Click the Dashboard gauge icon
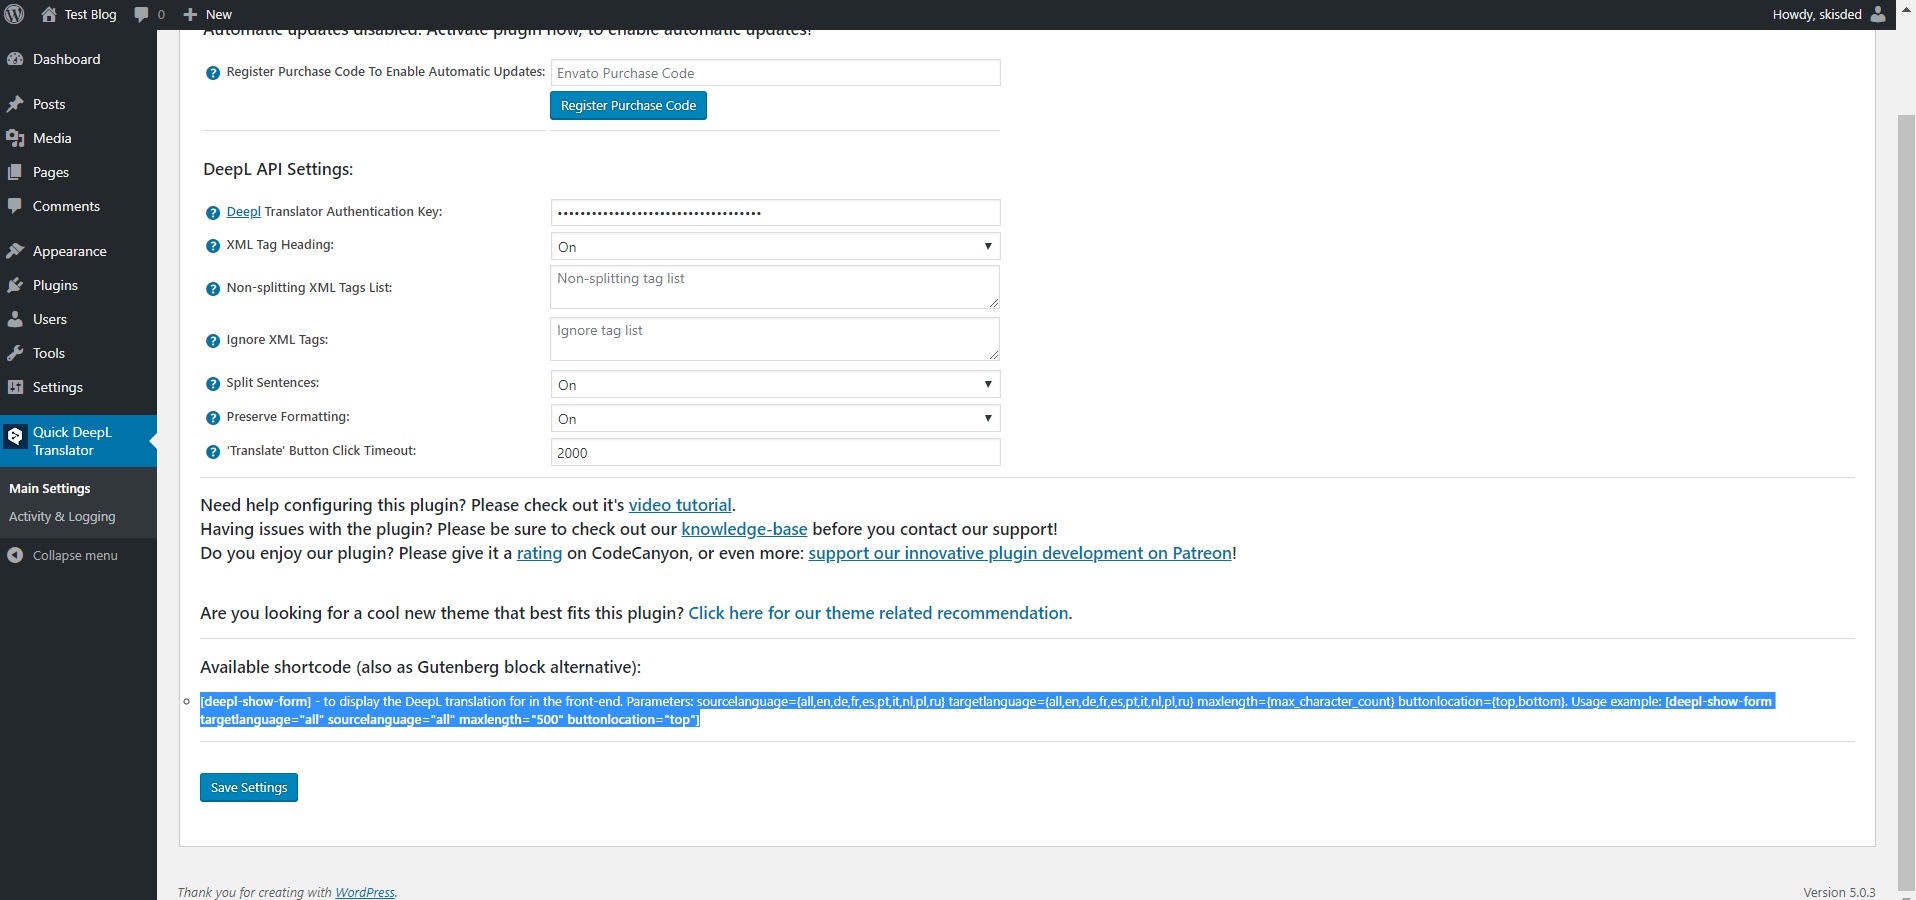 tap(15, 59)
